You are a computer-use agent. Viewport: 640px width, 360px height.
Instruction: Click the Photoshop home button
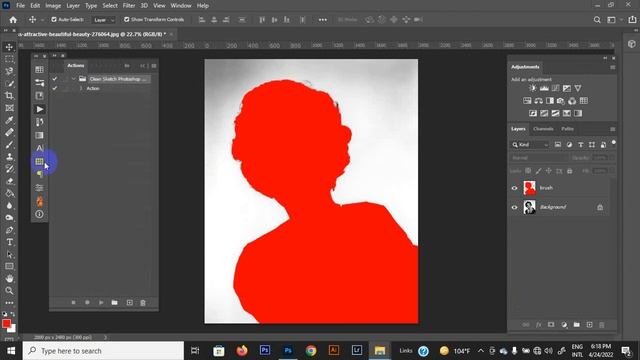pos(13,20)
